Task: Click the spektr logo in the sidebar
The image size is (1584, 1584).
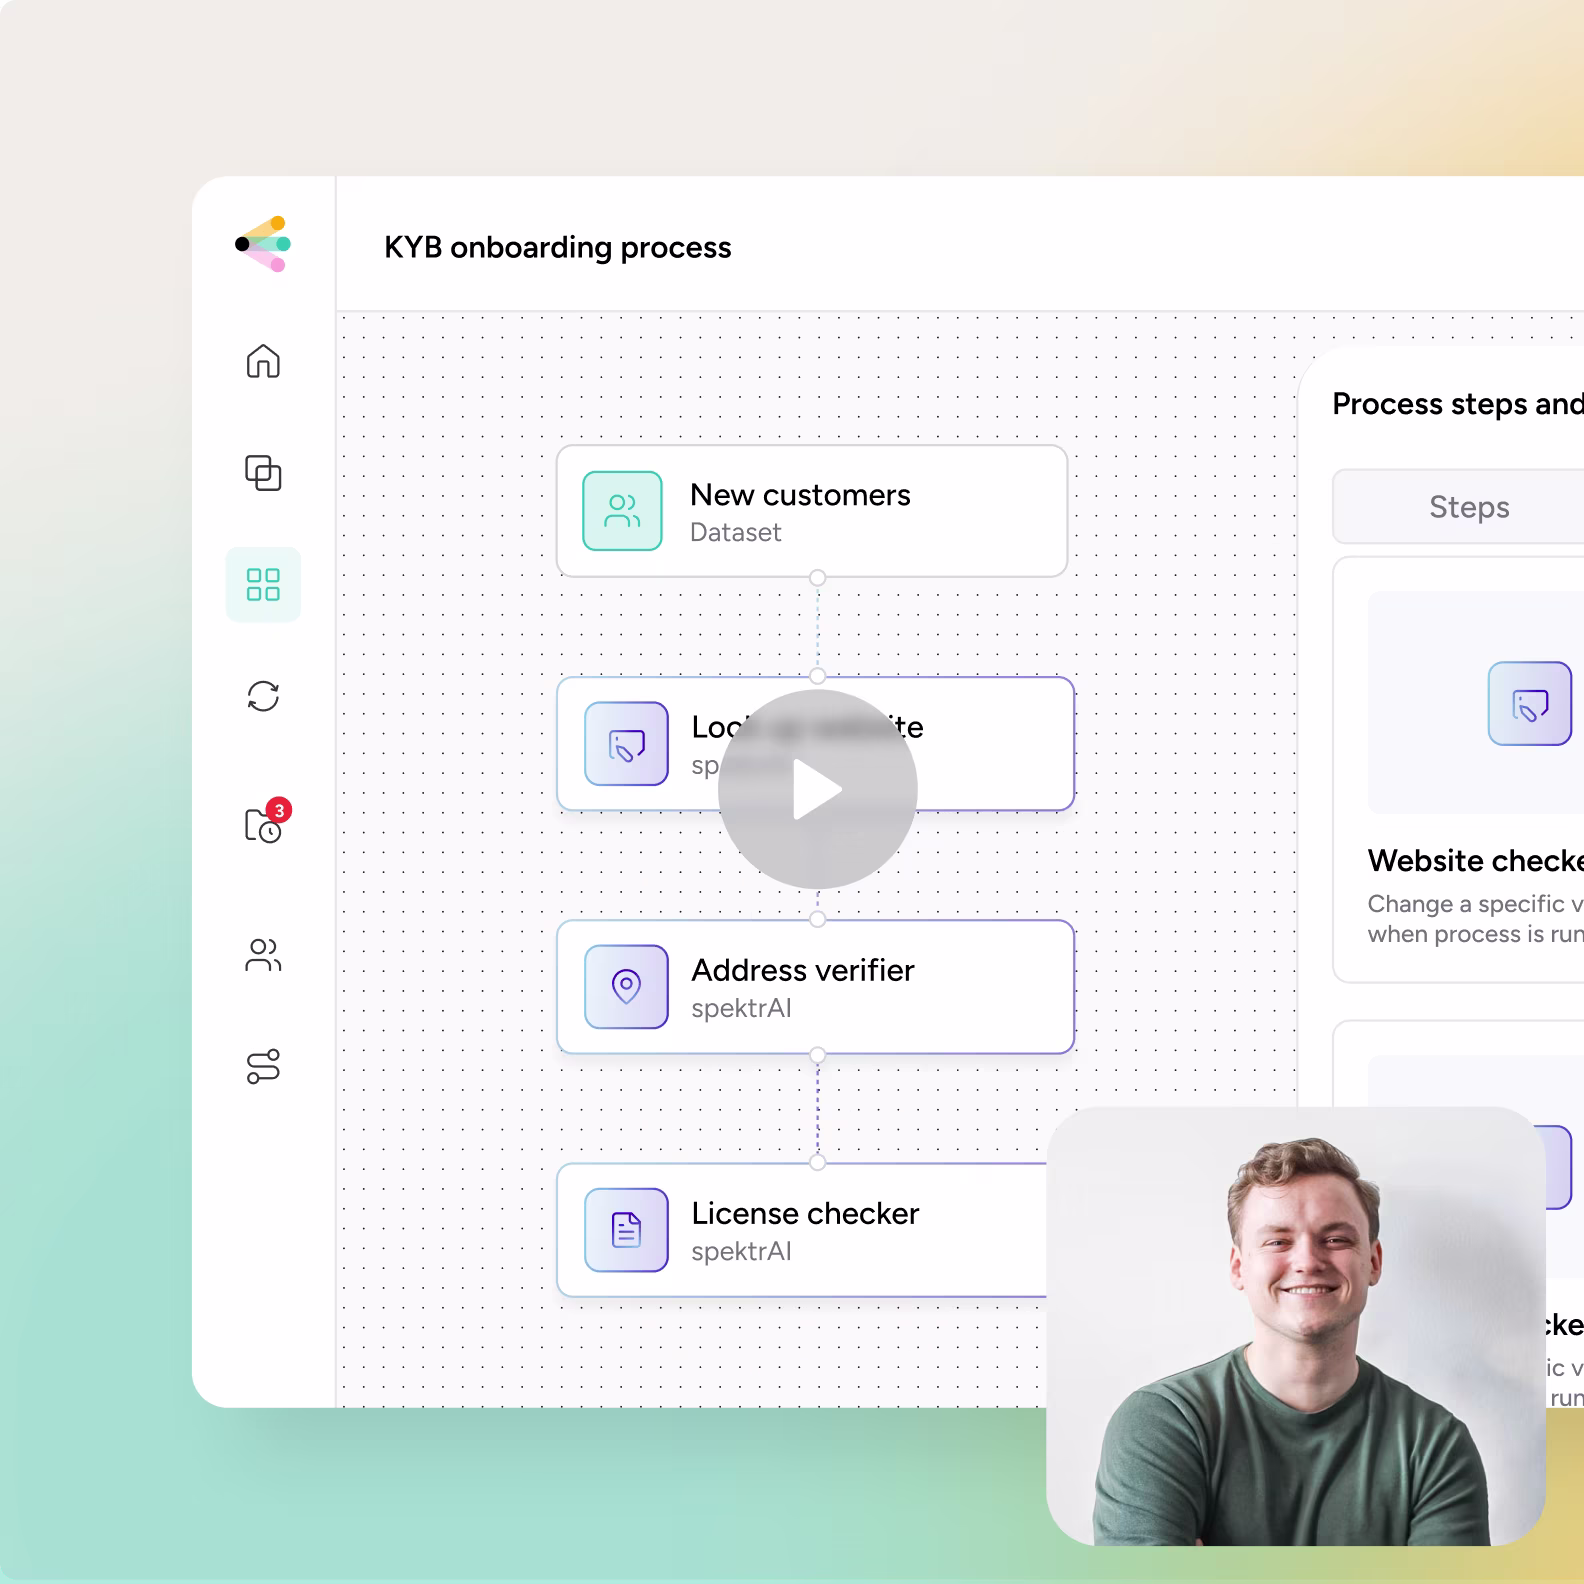Action: [262, 244]
